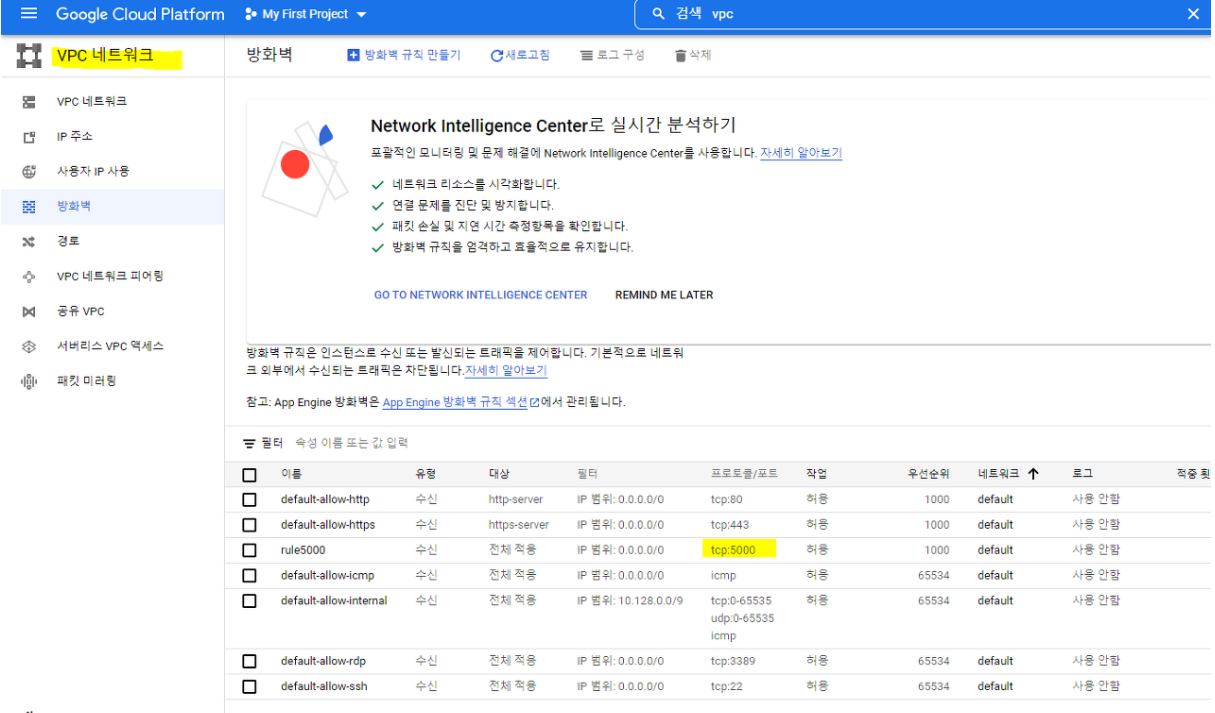1215x713 pixels.
Task: Check the default-allow-https row checkbox
Action: coord(250,525)
